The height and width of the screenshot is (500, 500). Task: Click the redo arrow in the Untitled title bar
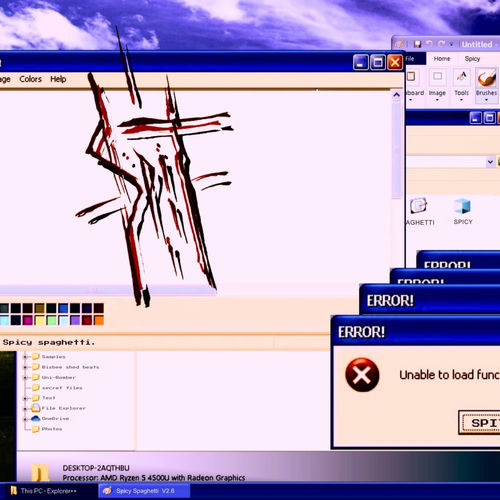pos(441,44)
